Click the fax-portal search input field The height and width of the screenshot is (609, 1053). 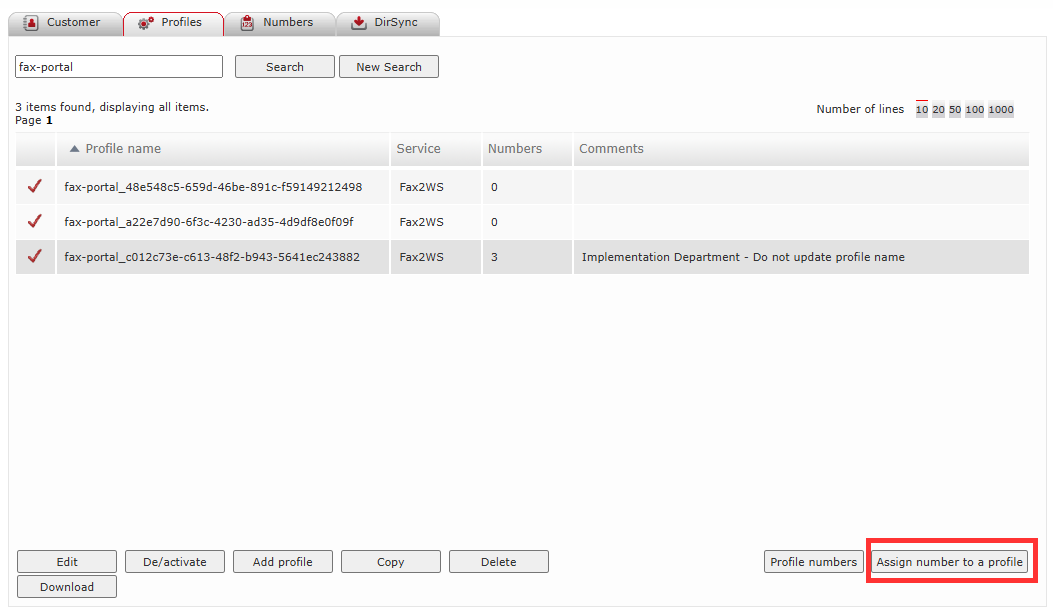tap(118, 66)
